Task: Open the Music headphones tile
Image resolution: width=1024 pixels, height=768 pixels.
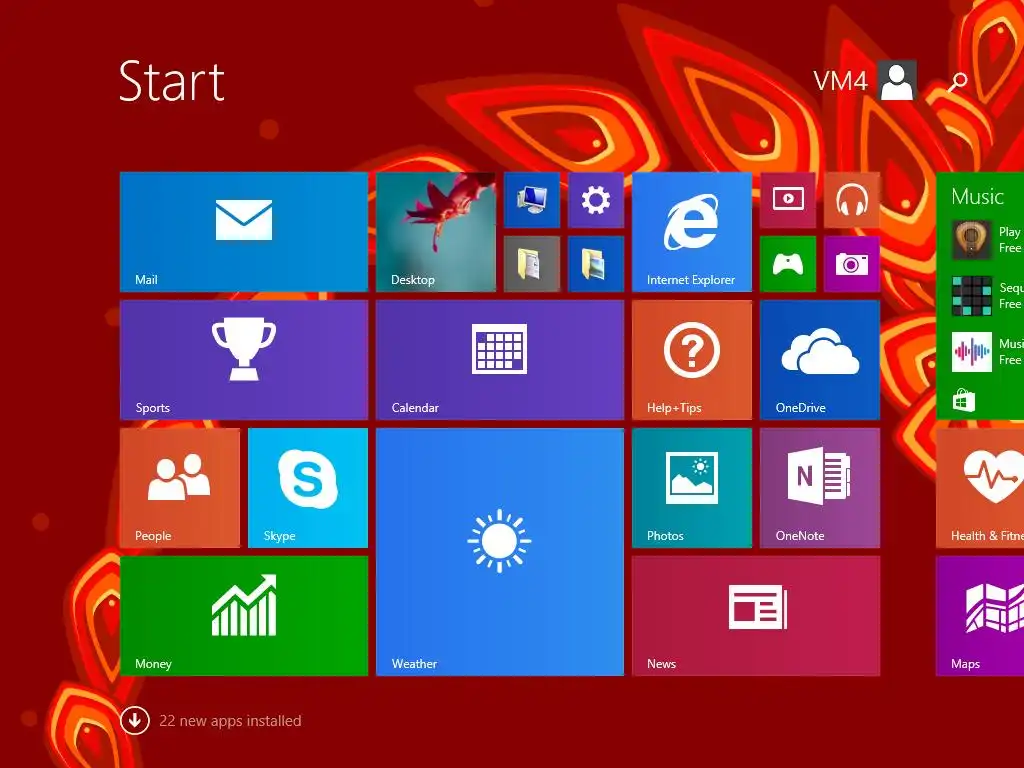Action: [852, 200]
